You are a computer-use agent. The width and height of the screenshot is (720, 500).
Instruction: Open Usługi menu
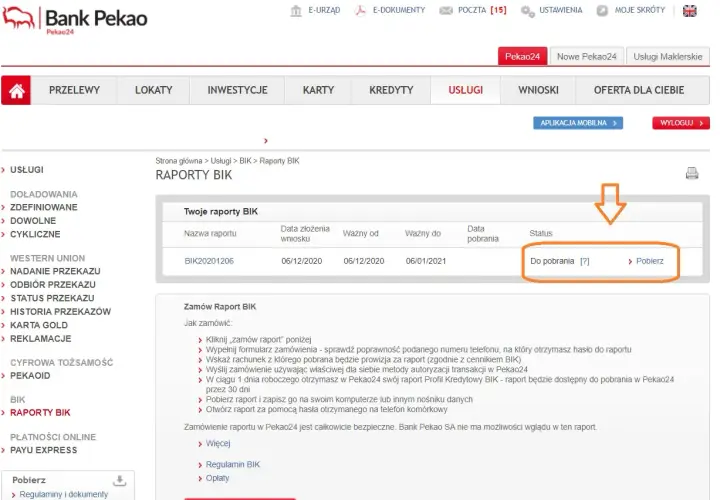pos(466,90)
